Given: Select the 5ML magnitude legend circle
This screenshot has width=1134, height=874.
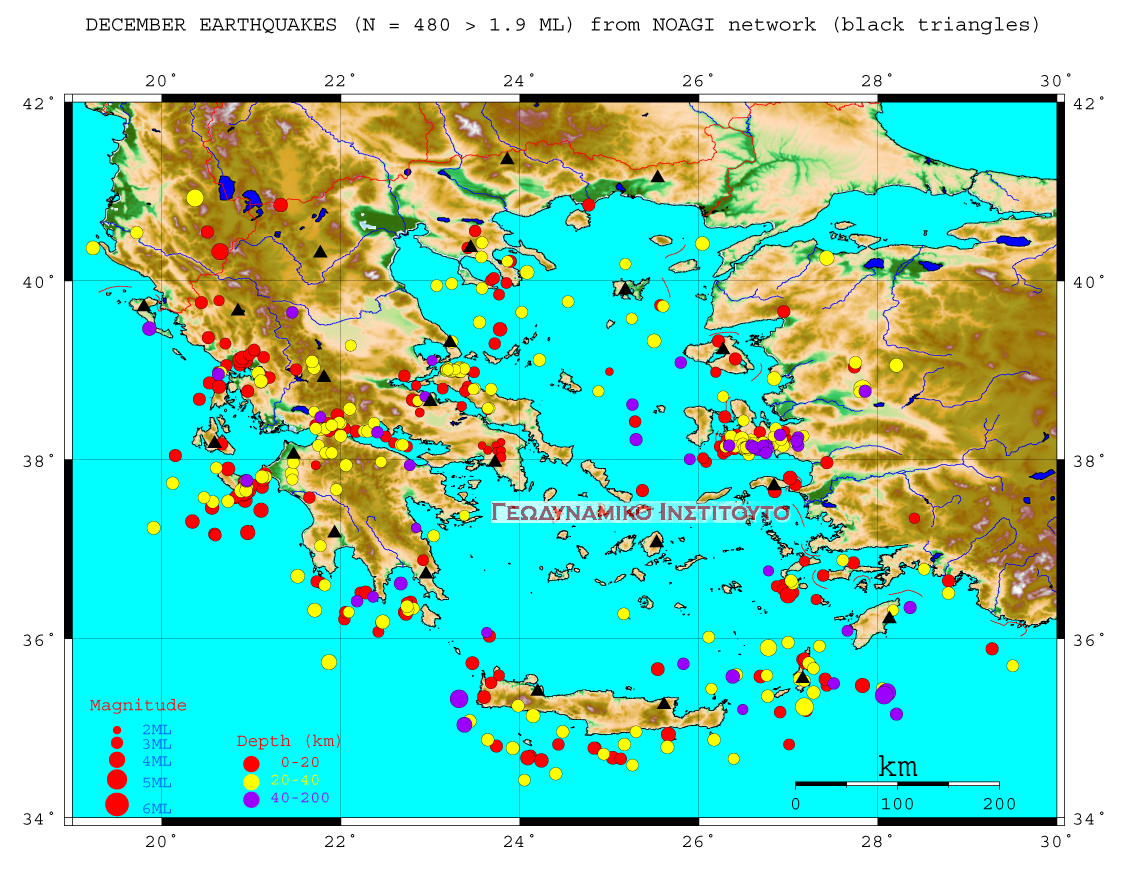Looking at the screenshot, I should point(116,779).
